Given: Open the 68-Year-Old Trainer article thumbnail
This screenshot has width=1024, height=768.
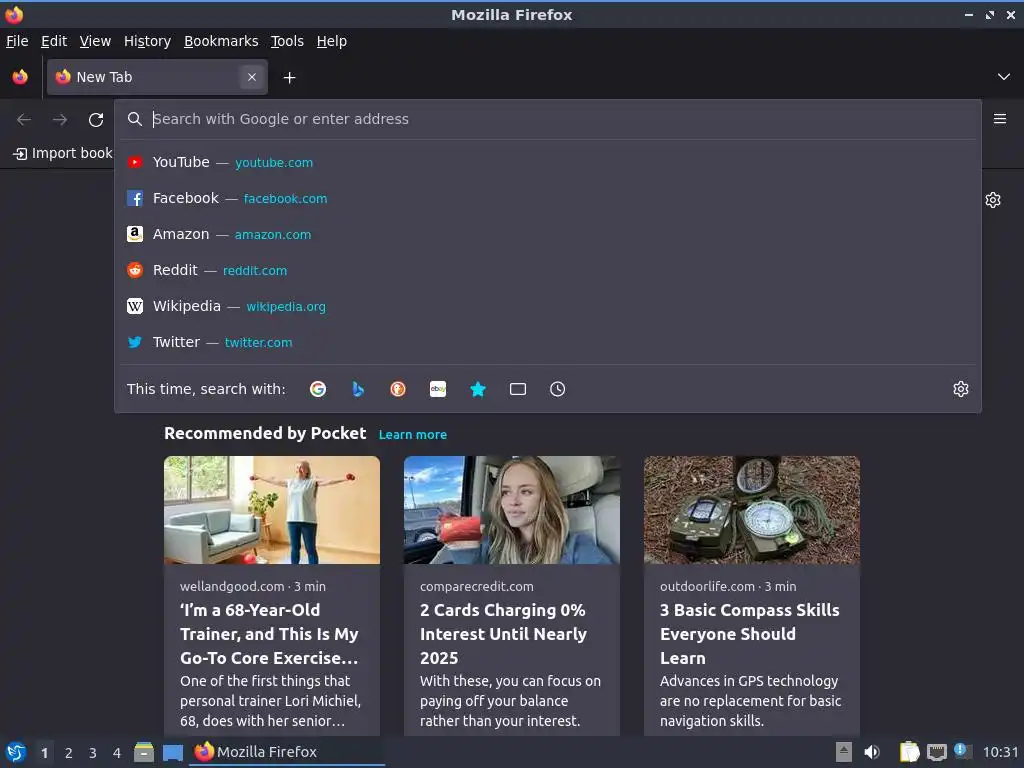Looking at the screenshot, I should [272, 510].
